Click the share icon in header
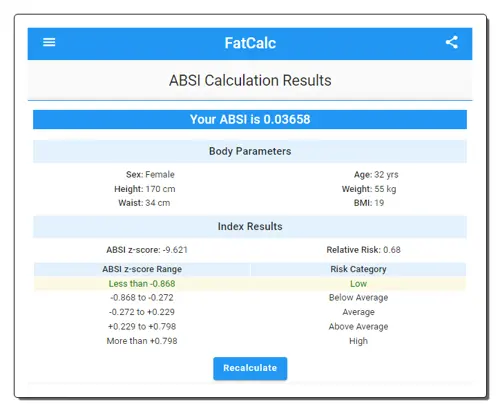 click(452, 42)
